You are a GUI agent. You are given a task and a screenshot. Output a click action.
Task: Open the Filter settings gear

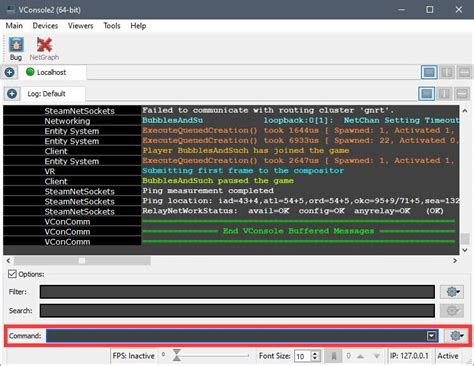pos(452,292)
